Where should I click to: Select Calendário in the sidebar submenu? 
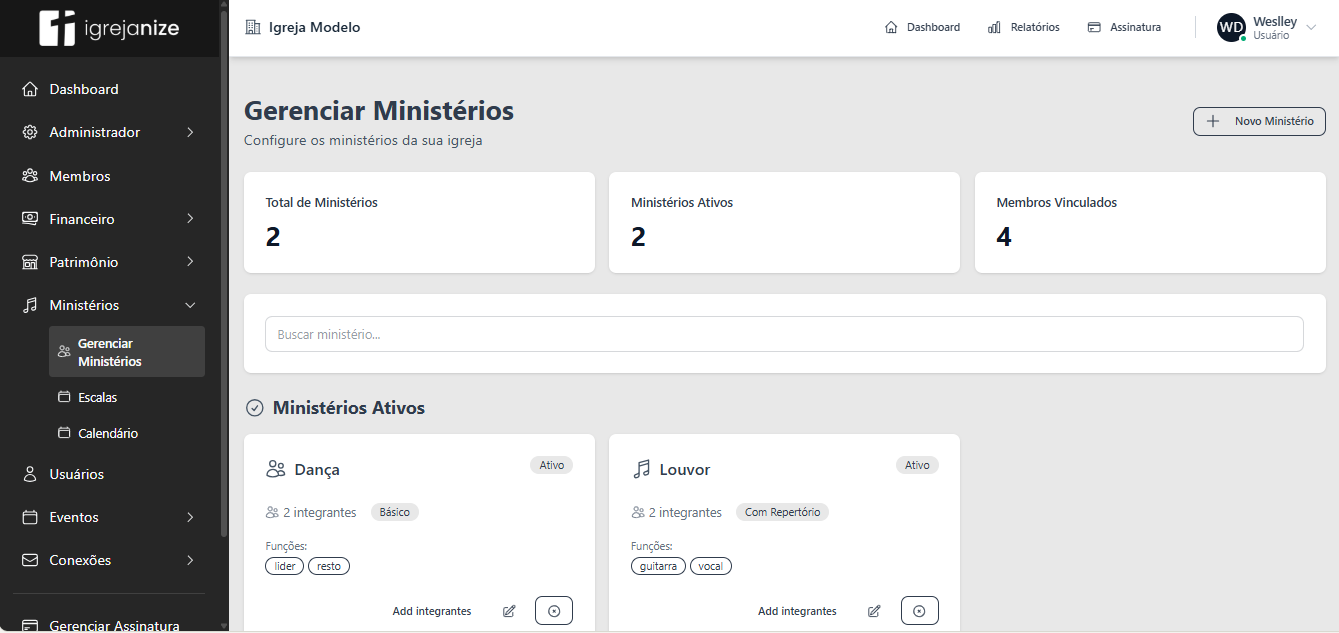107,433
